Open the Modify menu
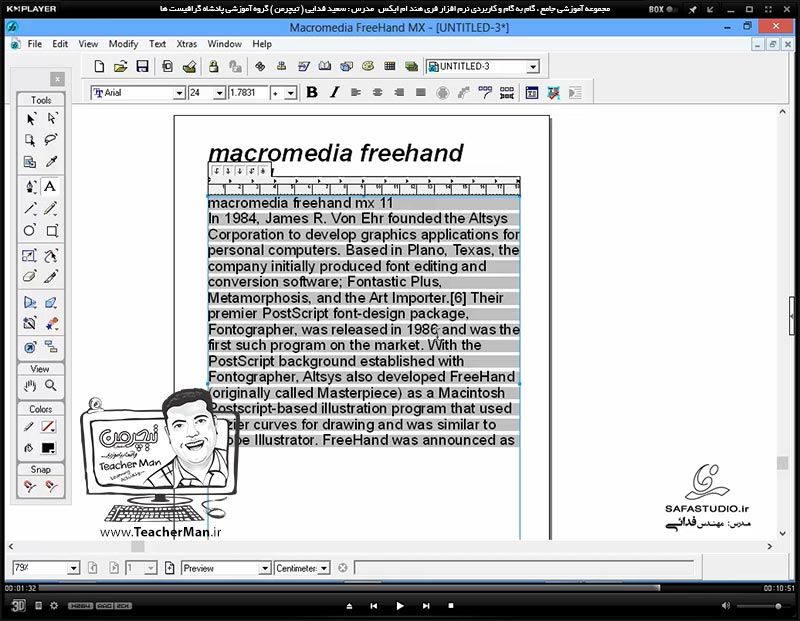The width and height of the screenshot is (800, 621). click(x=123, y=44)
